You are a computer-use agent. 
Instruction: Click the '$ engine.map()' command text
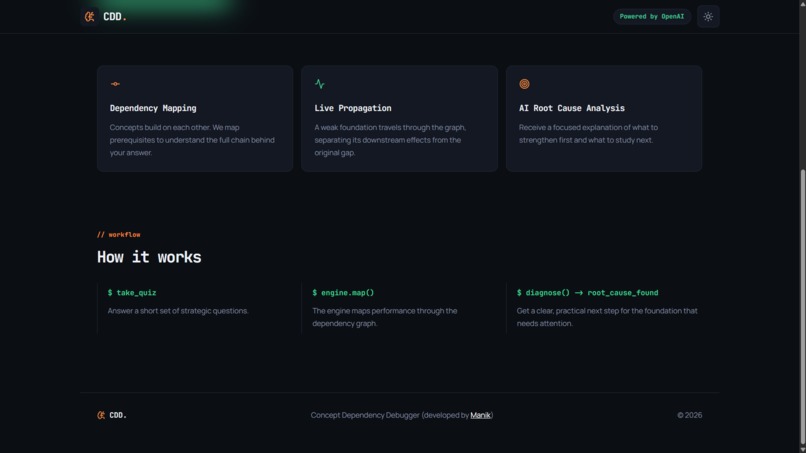point(343,293)
